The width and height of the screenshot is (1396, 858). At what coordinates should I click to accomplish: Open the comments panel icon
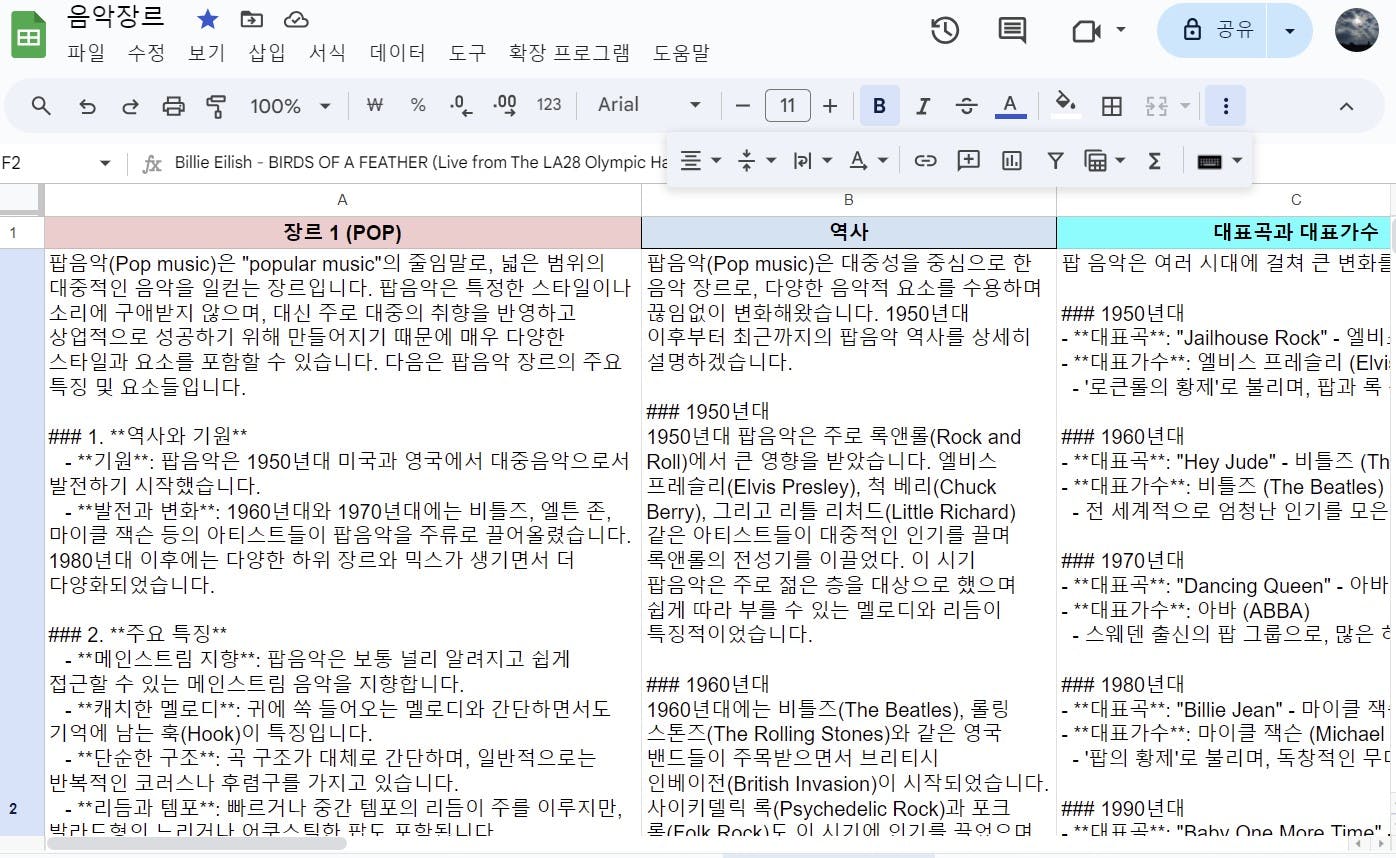(1012, 30)
